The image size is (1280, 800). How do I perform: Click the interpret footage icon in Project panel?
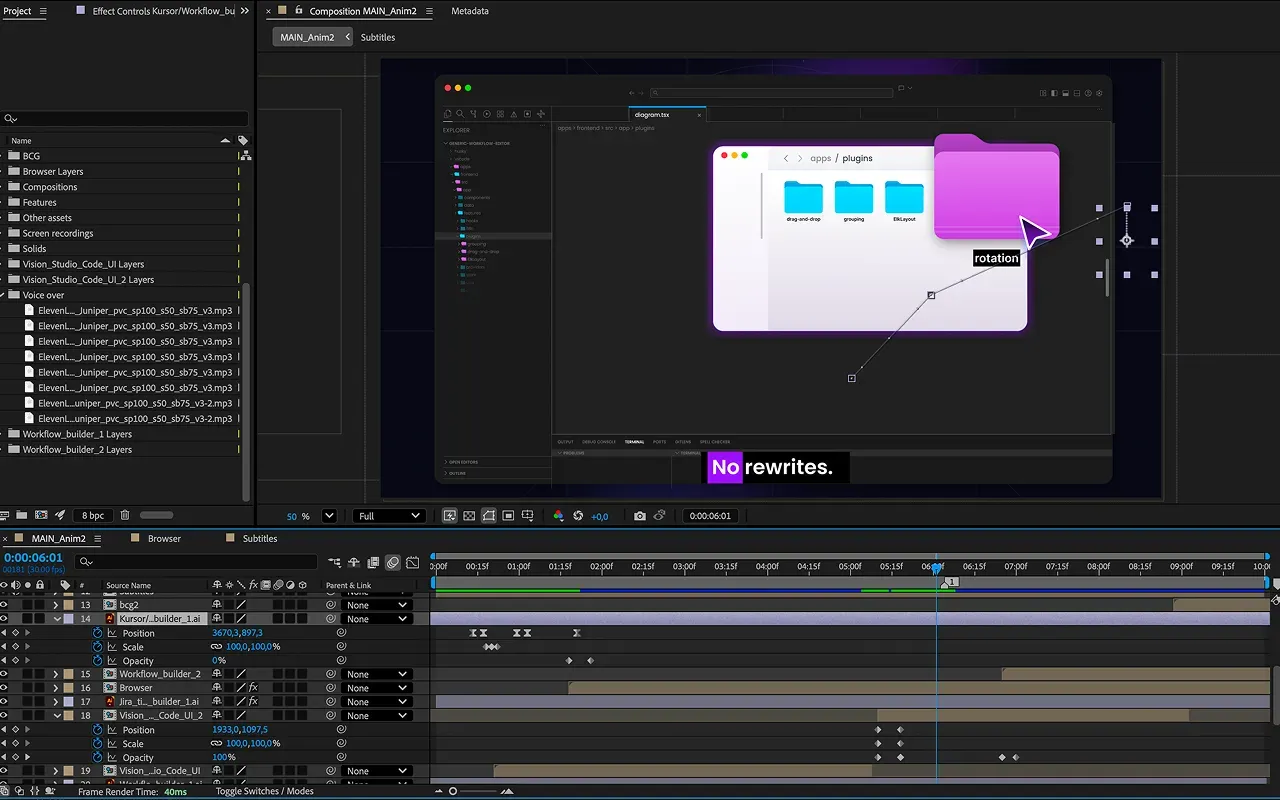[x=4, y=515]
